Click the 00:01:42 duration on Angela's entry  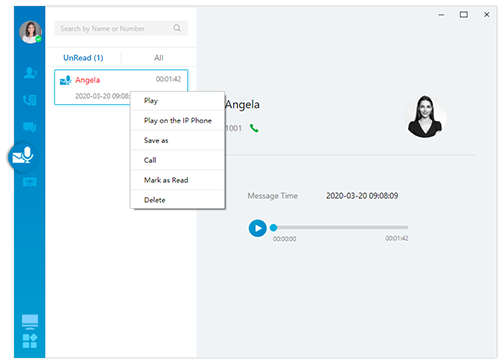(x=168, y=79)
